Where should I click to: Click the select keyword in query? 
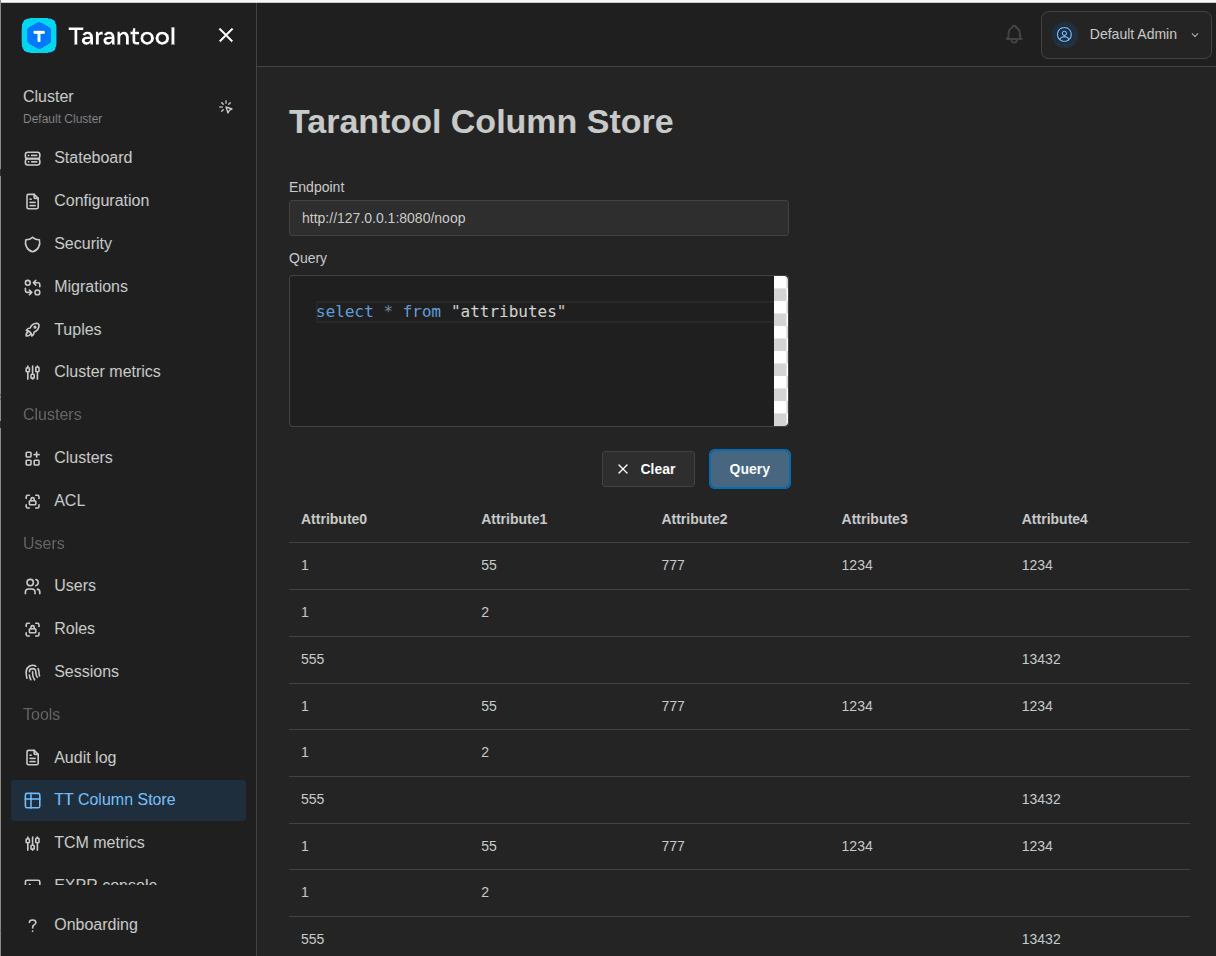click(x=345, y=312)
